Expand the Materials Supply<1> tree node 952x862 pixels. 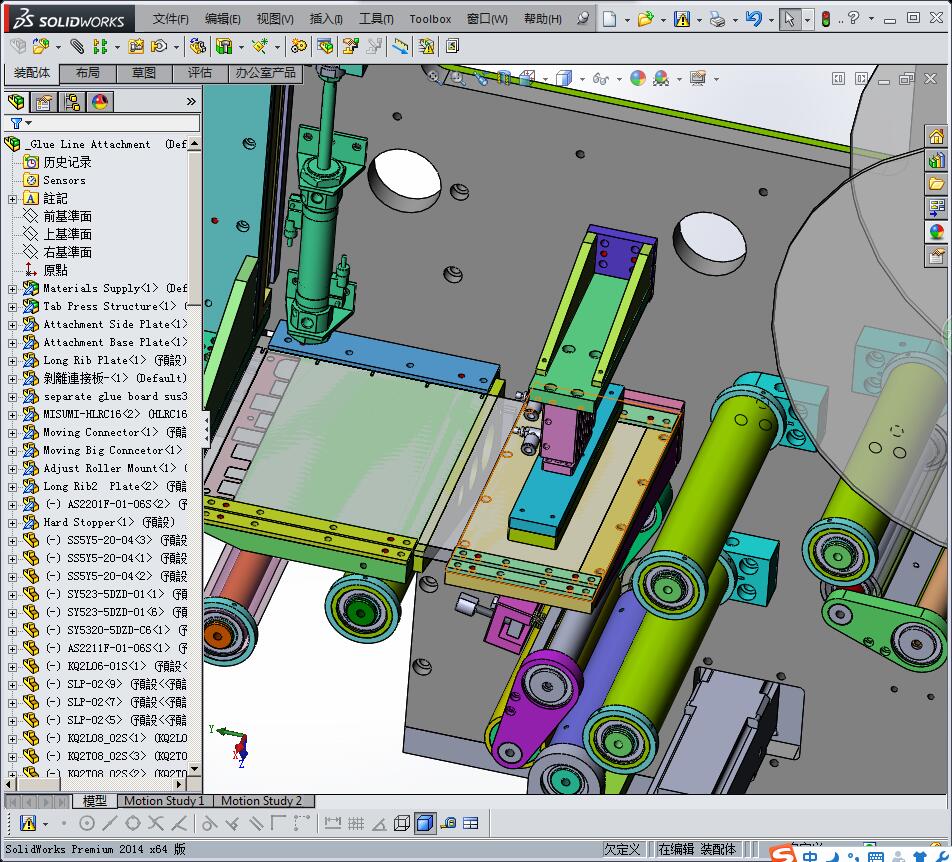pyautogui.click(x=12, y=289)
